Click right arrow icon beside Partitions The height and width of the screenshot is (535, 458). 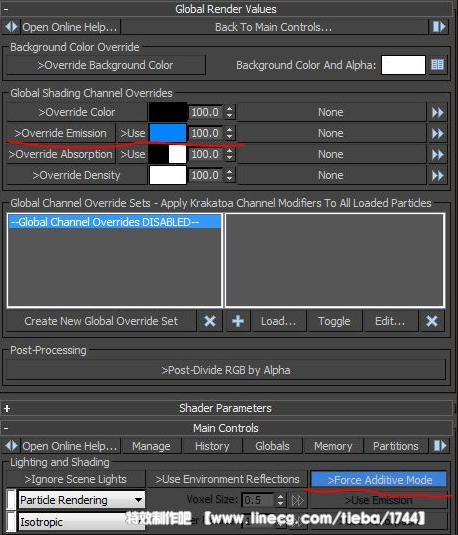pyautogui.click(x=439, y=446)
